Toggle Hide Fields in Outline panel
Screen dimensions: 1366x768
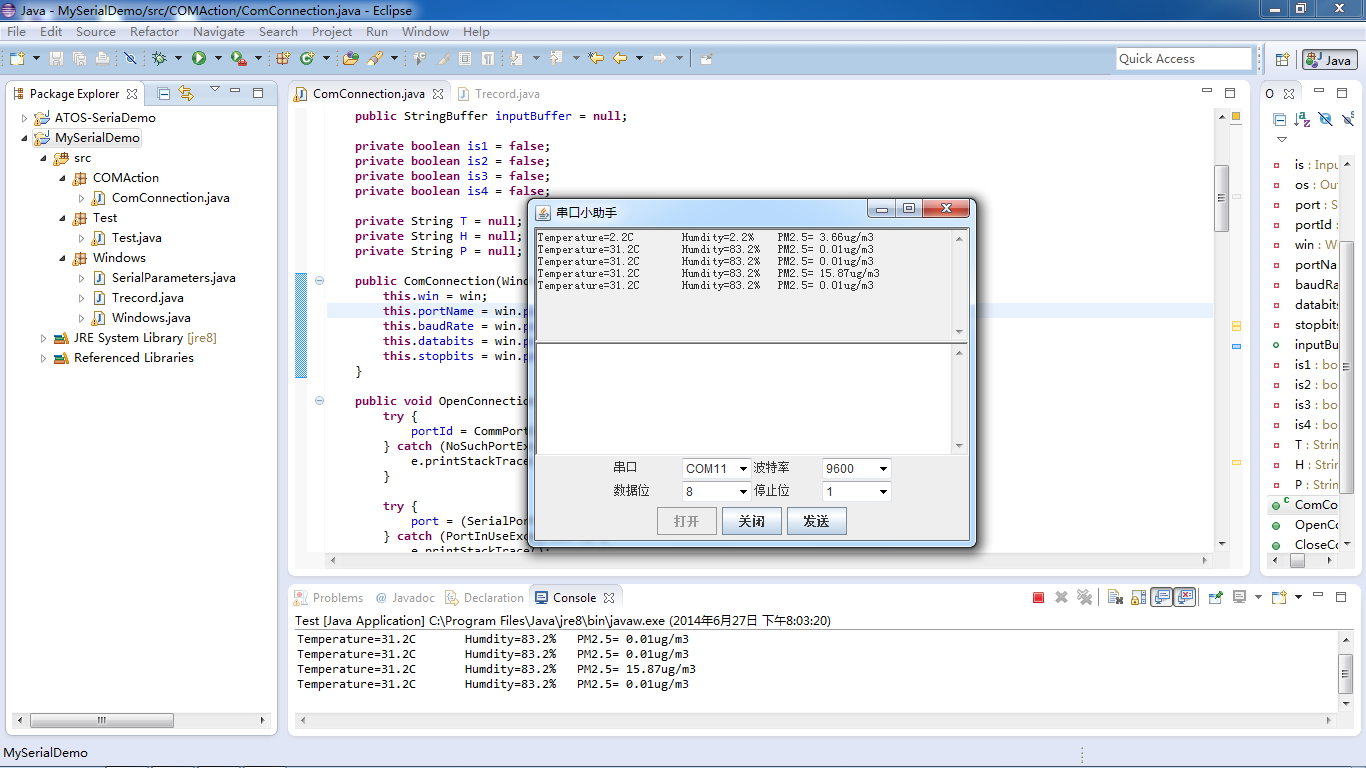pyautogui.click(x=1326, y=120)
